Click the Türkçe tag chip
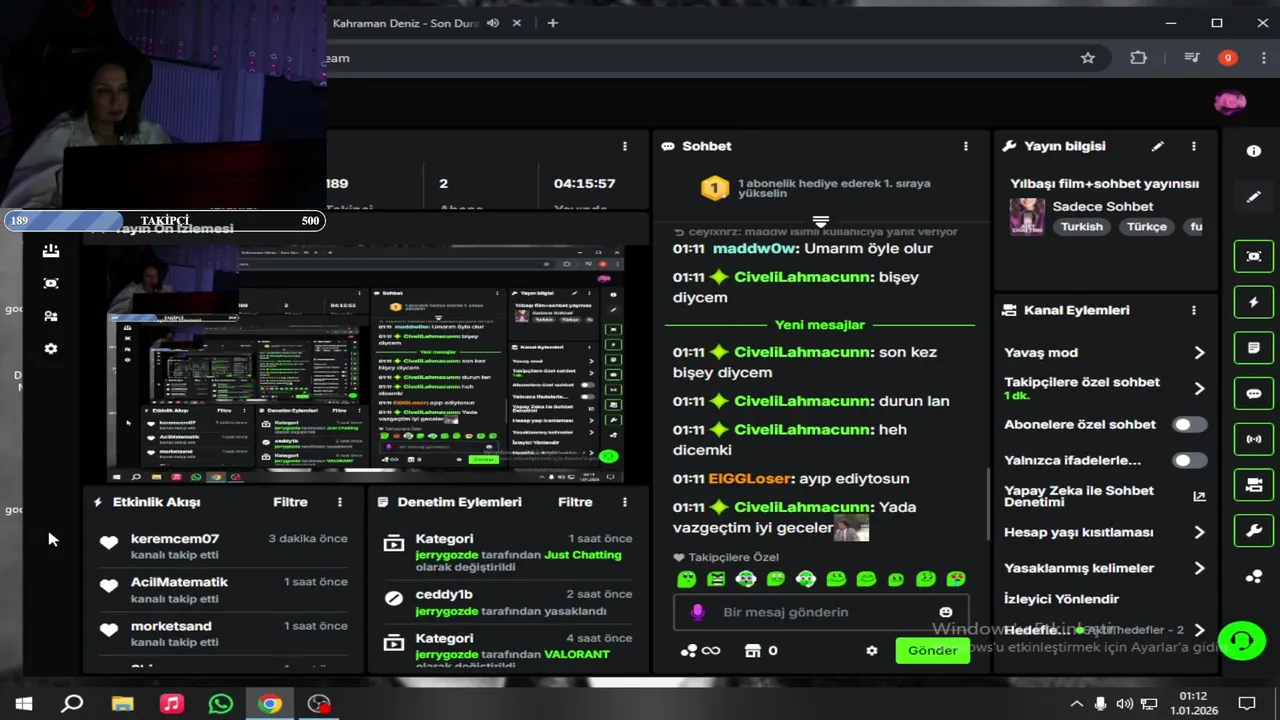The width and height of the screenshot is (1280, 720). click(1146, 227)
